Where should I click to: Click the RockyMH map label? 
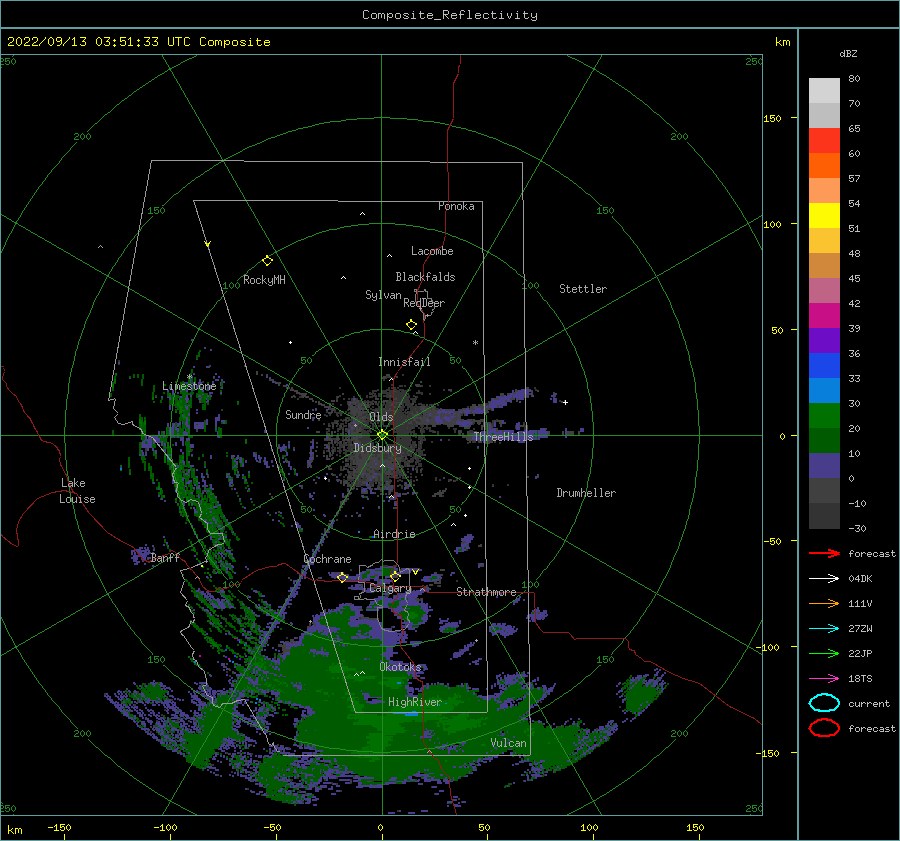tap(264, 280)
